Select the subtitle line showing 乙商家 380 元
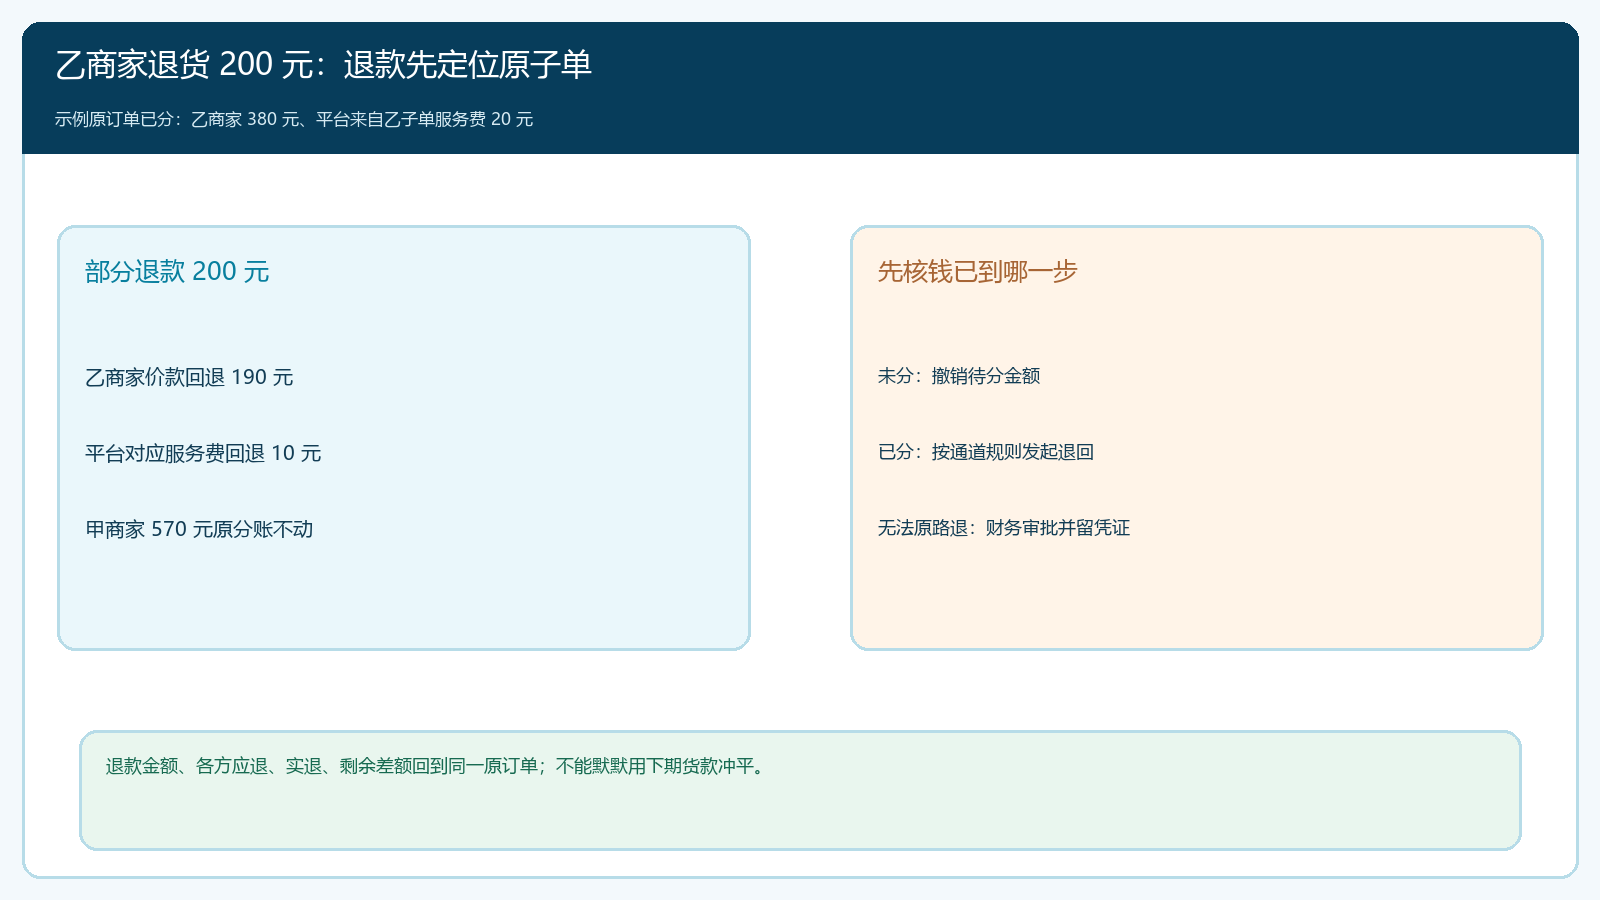Viewport: 1600px width, 900px height. tap(294, 119)
